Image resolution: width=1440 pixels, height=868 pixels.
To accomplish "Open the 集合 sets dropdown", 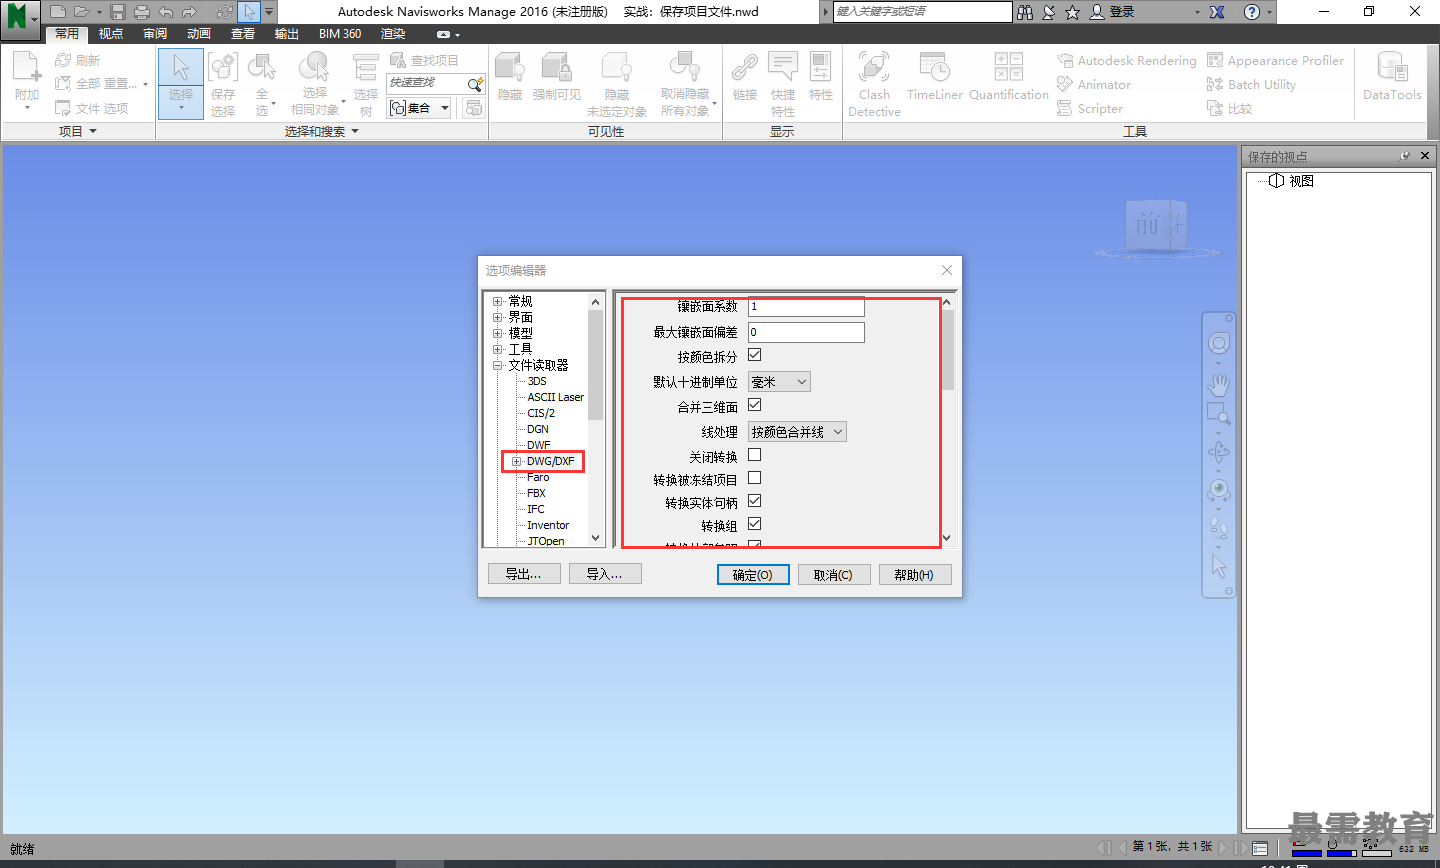I will point(419,108).
